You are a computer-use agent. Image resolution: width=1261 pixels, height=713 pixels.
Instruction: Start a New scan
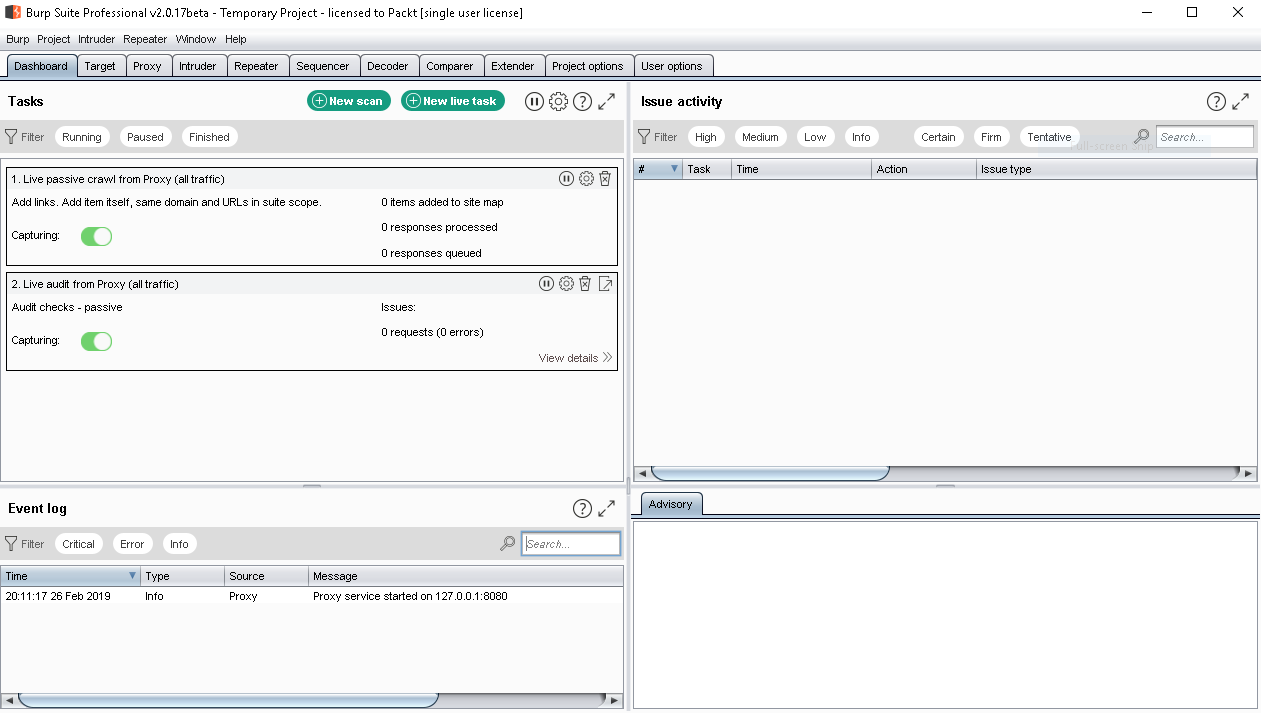click(349, 101)
